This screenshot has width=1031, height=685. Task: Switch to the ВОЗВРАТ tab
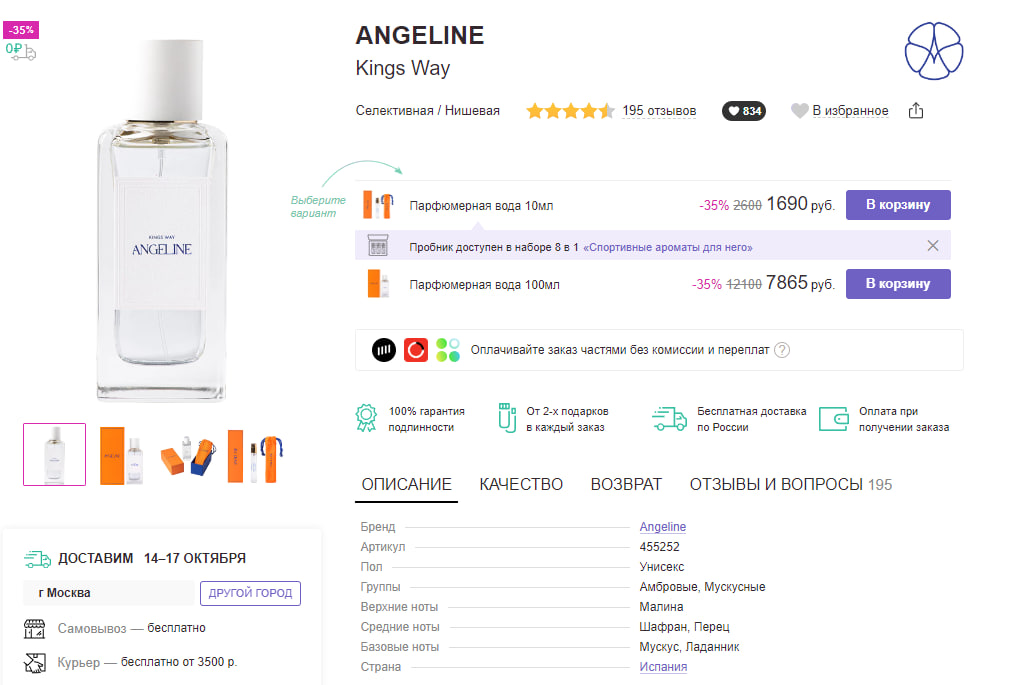626,484
